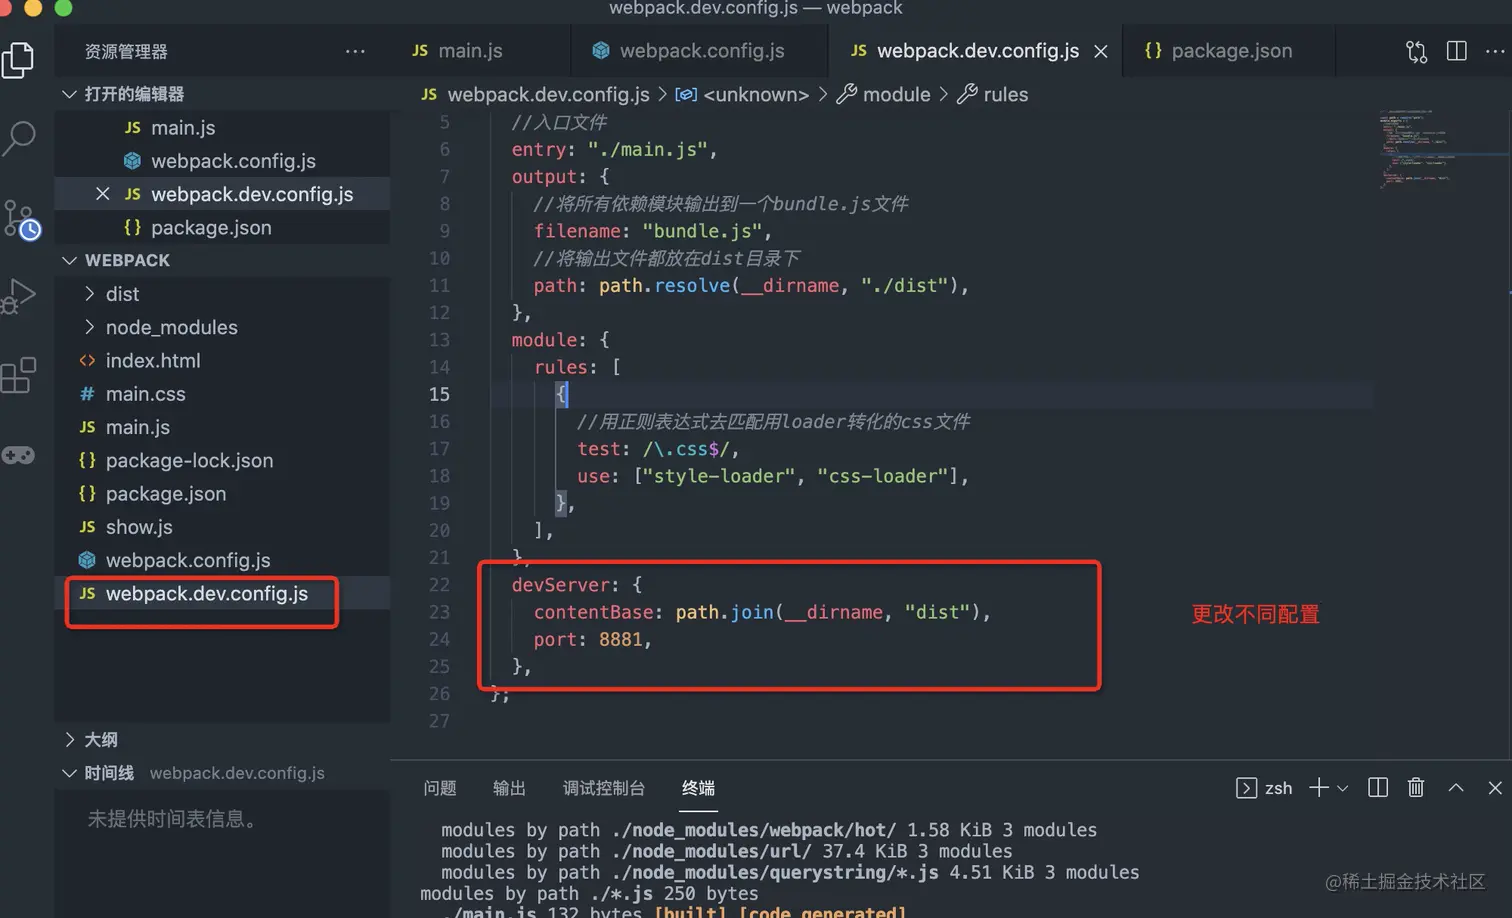Open the Explorer panel more actions menu
1512x918 pixels.
(355, 52)
